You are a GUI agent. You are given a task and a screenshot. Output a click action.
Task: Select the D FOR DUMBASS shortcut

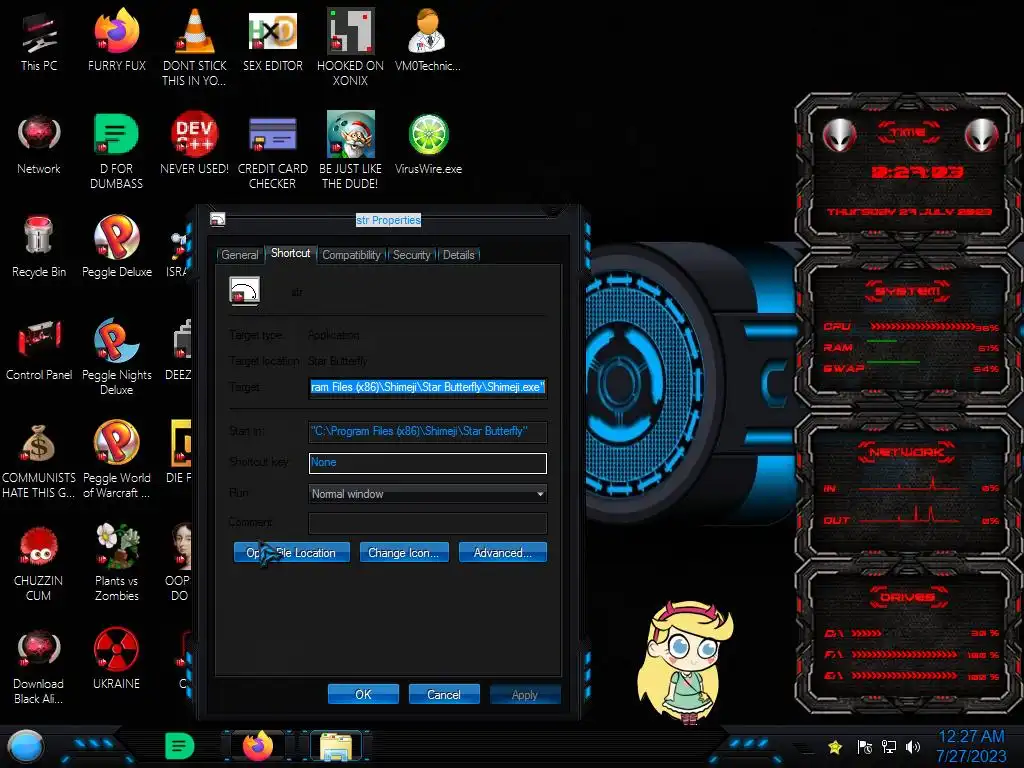point(116,150)
